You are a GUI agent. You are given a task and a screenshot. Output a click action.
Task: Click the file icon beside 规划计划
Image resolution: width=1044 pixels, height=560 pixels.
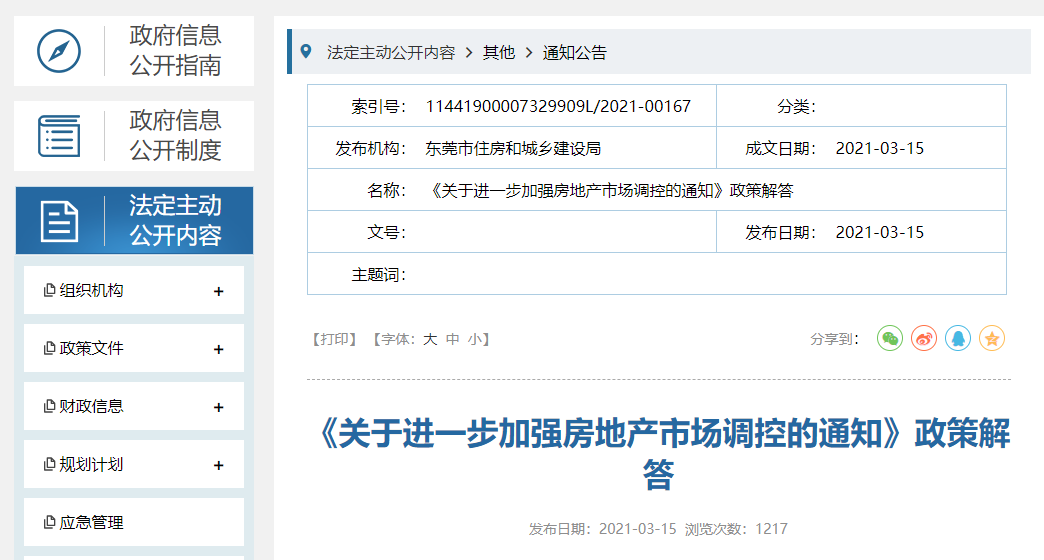tap(49, 464)
